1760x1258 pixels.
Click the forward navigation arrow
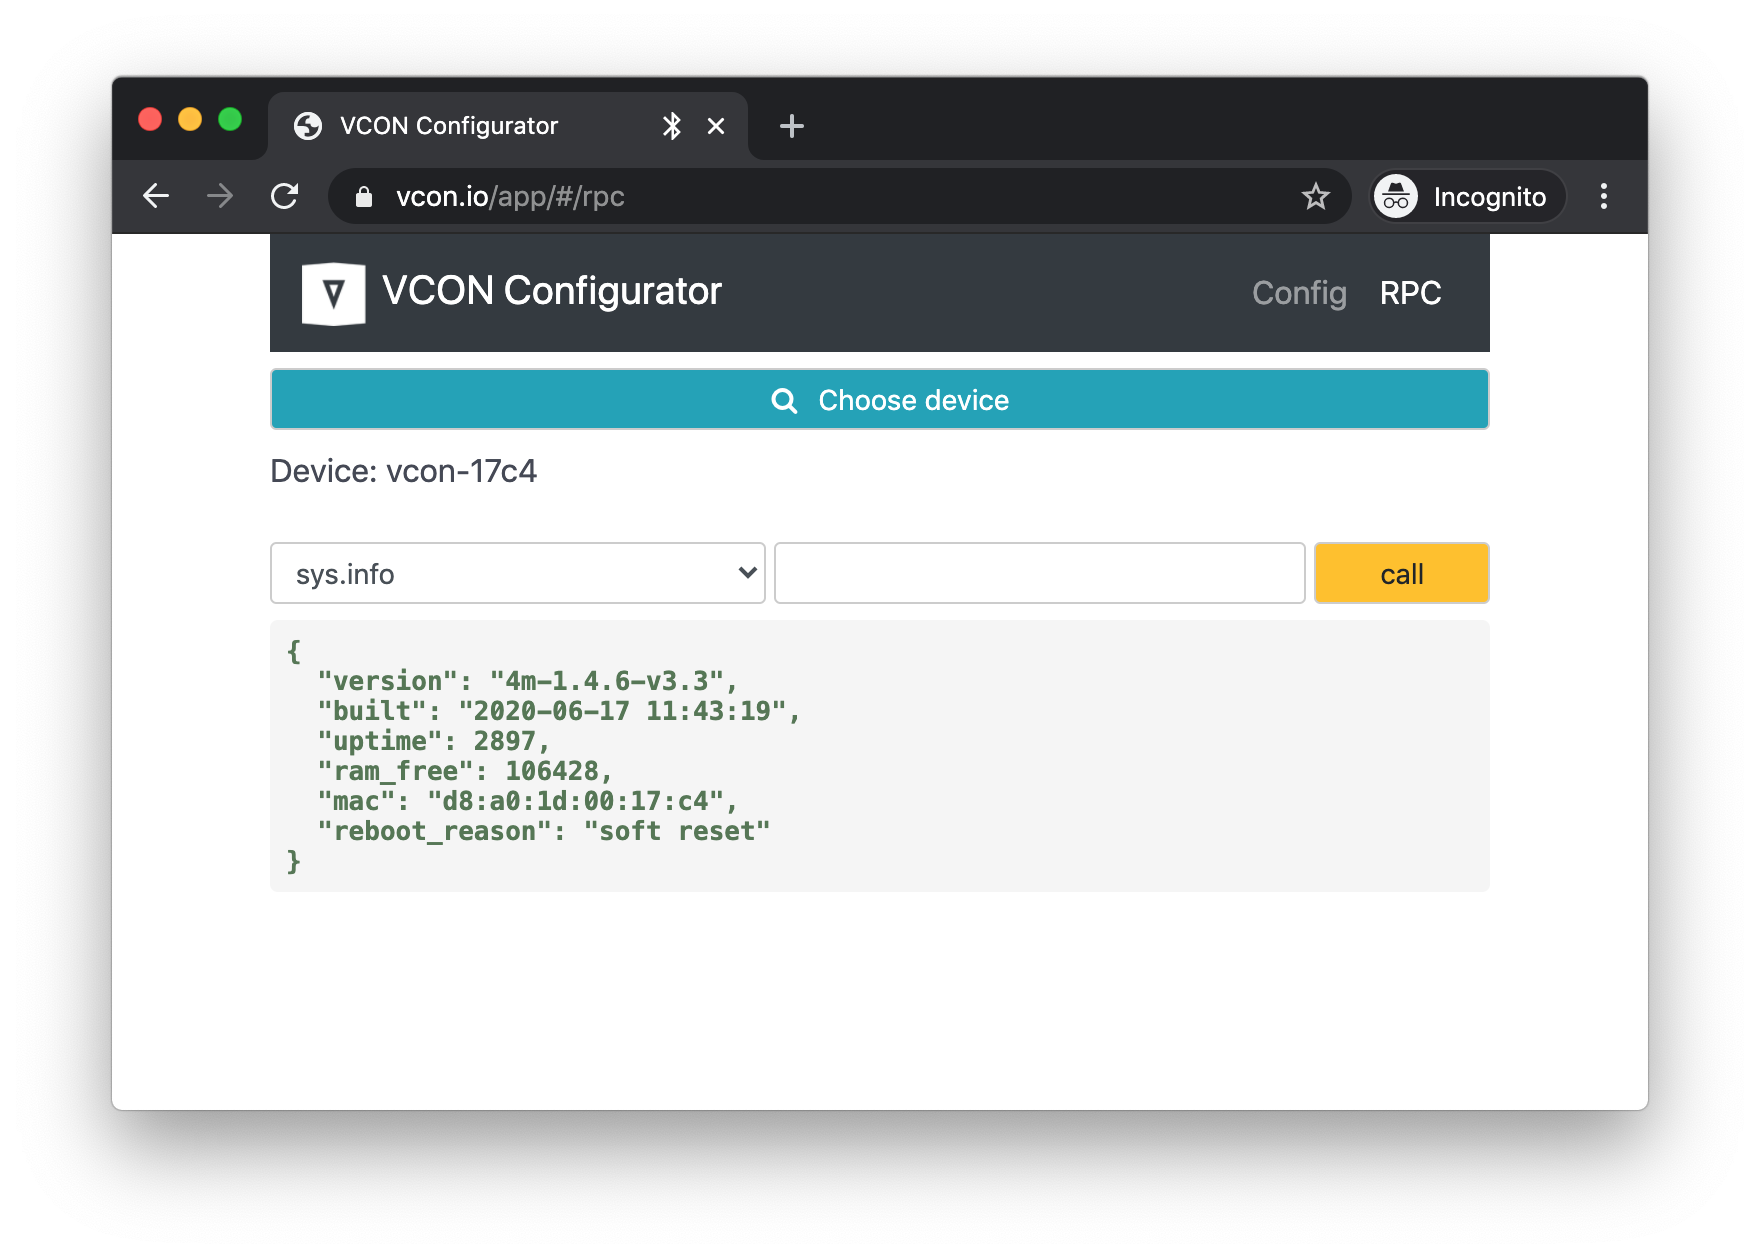click(x=219, y=196)
